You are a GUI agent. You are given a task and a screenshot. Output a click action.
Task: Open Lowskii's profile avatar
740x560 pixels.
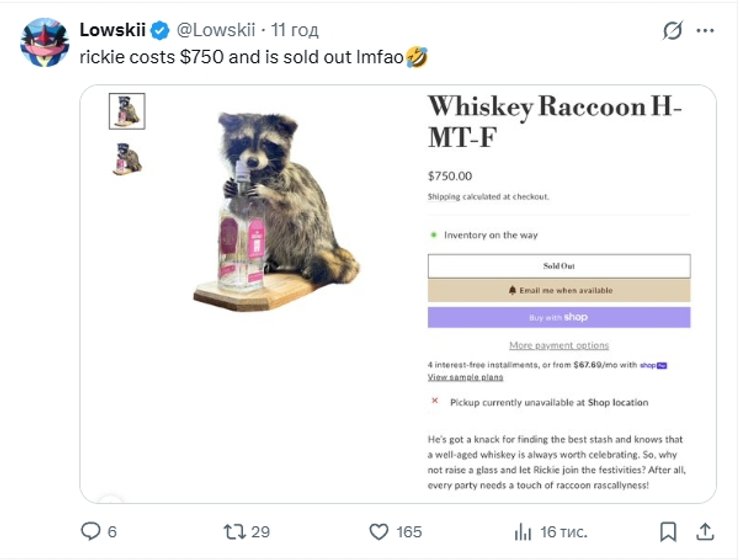(x=45, y=43)
